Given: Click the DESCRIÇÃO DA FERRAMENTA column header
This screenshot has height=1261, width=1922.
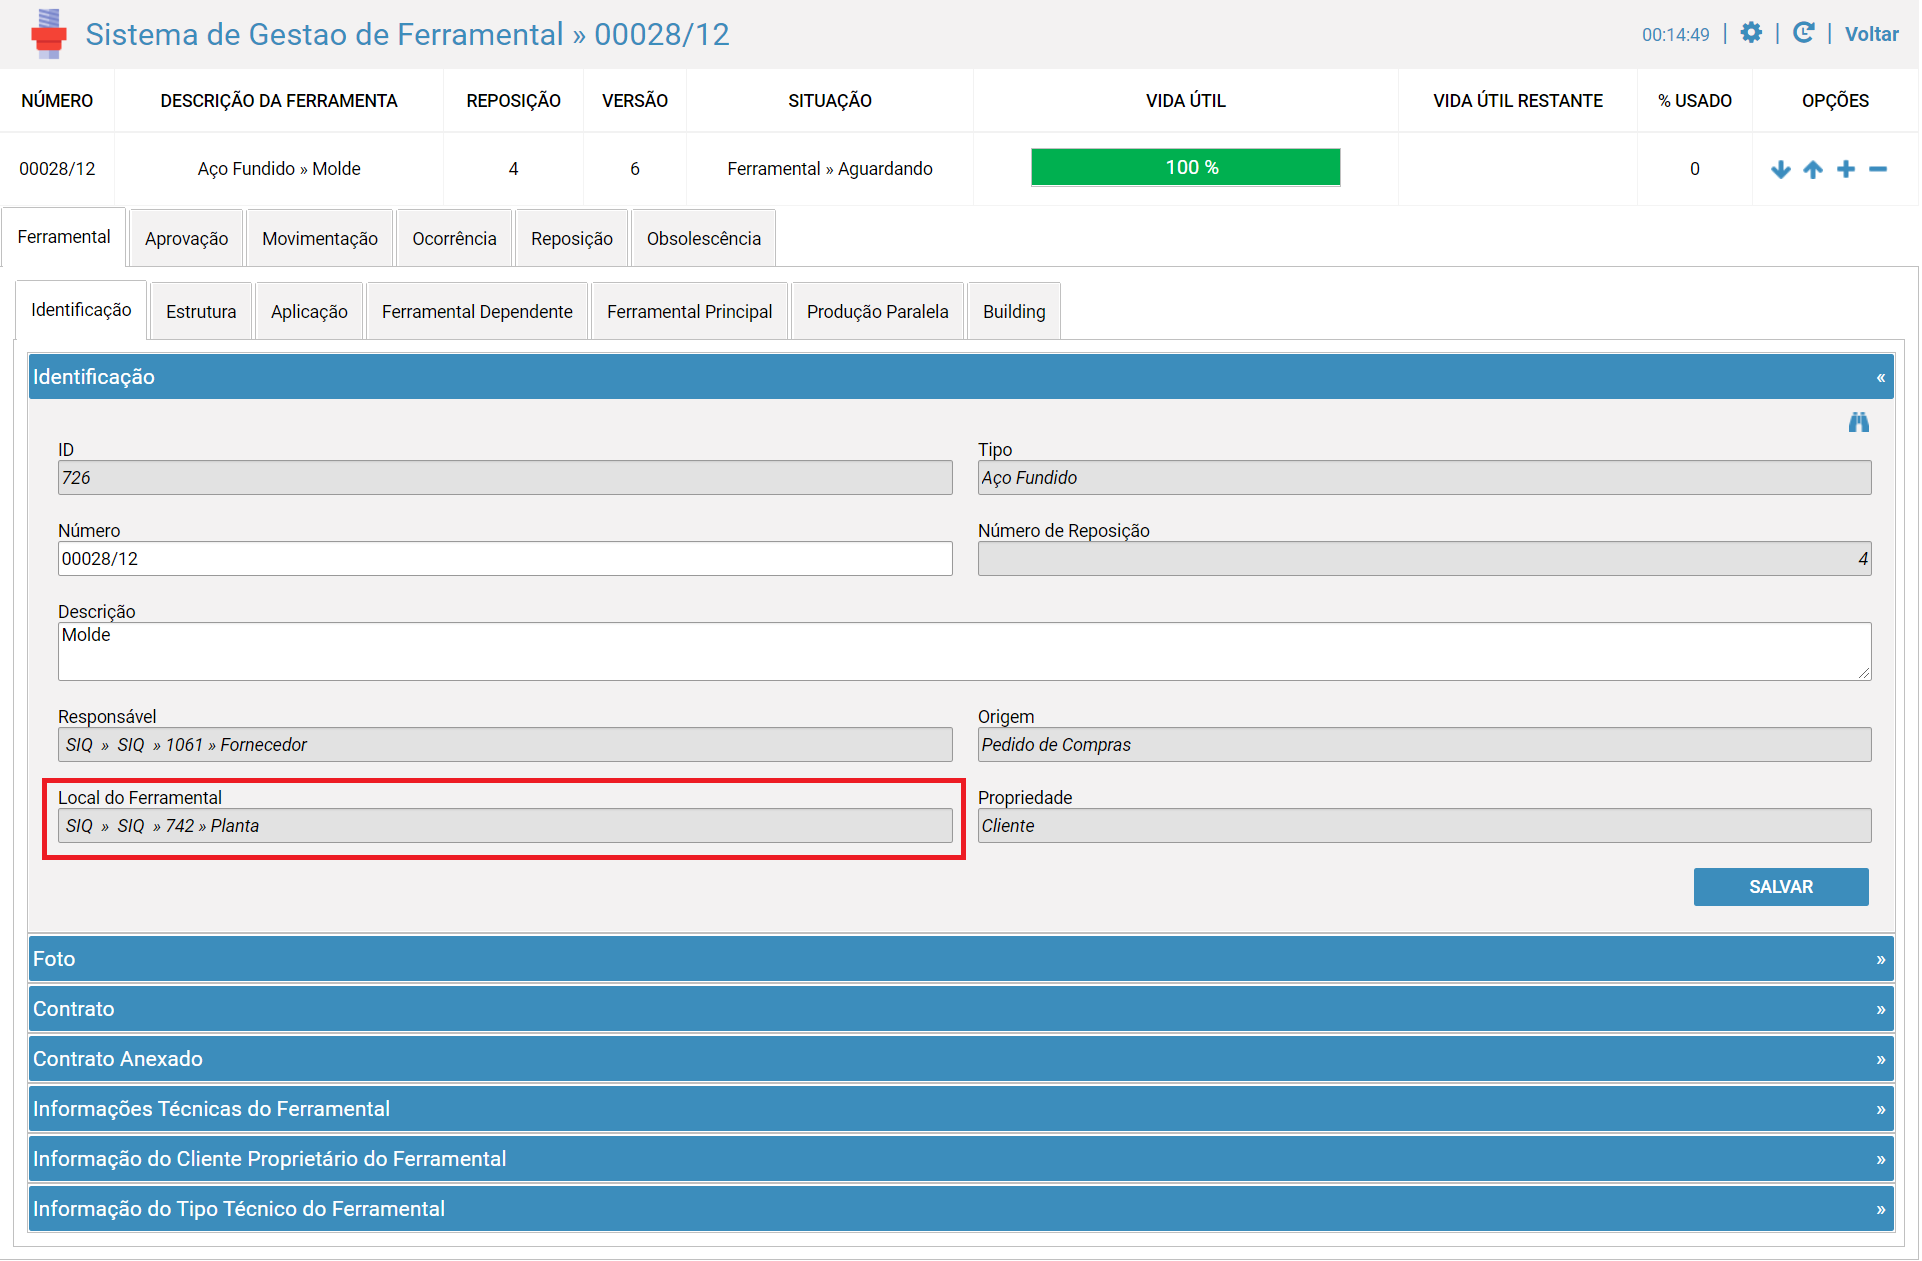Looking at the screenshot, I should (279, 101).
